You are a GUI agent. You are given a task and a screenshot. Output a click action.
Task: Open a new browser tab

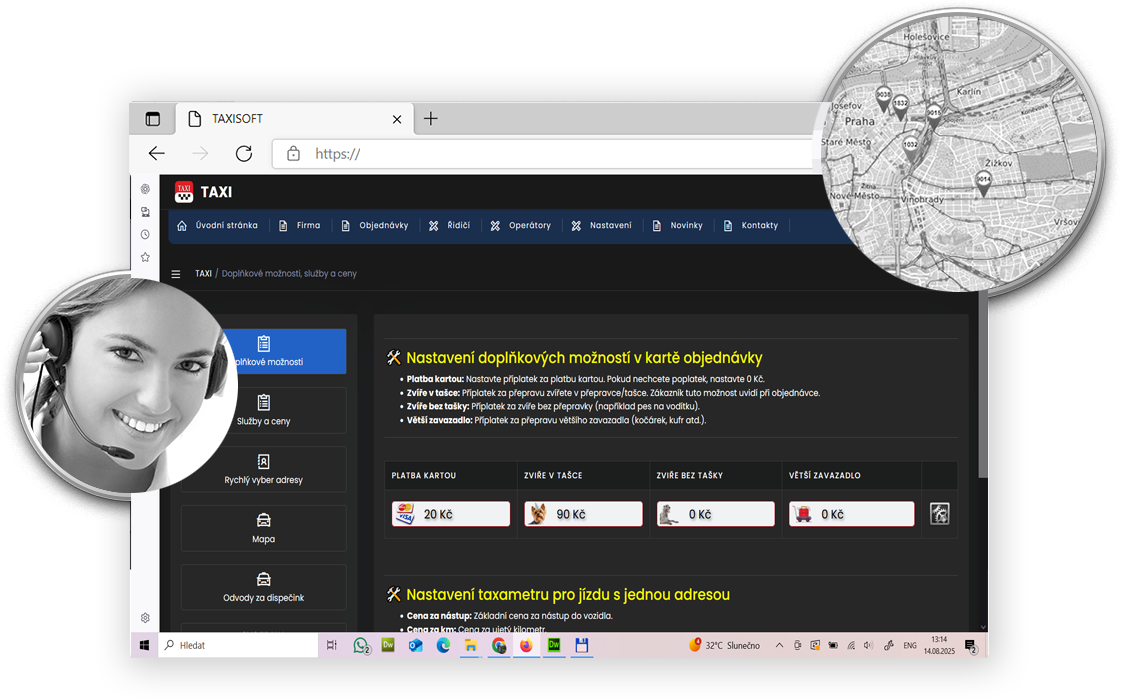coord(430,119)
